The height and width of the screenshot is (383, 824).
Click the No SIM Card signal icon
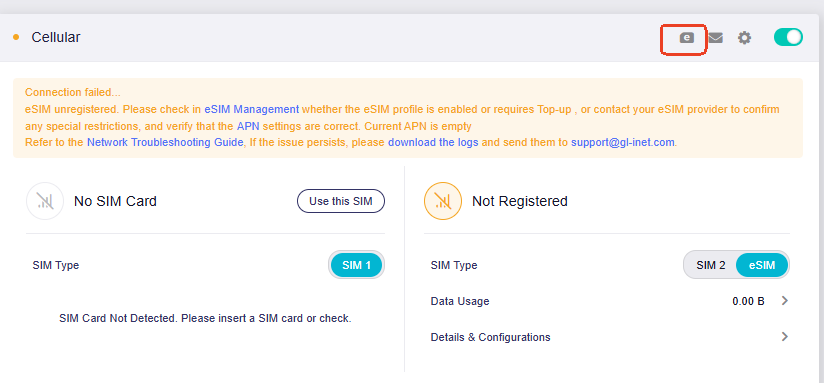pos(45,201)
